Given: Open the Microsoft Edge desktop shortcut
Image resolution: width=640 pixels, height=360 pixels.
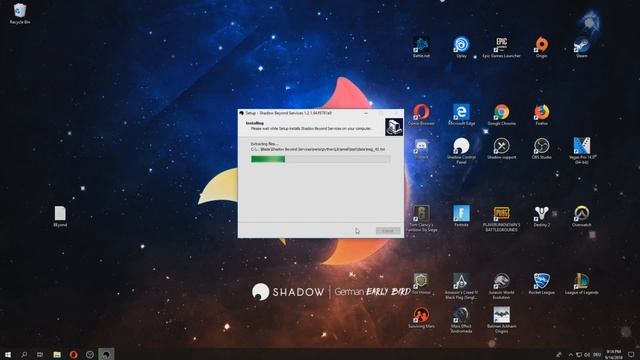Looking at the screenshot, I should click(x=461, y=115).
